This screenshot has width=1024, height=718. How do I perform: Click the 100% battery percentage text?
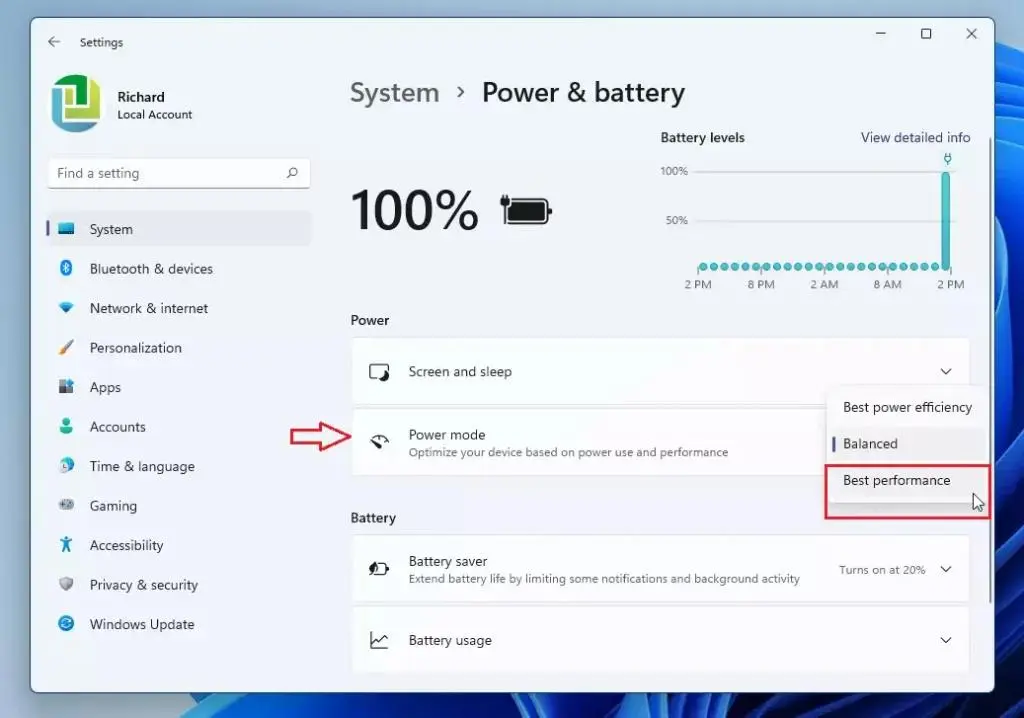pyautogui.click(x=415, y=210)
